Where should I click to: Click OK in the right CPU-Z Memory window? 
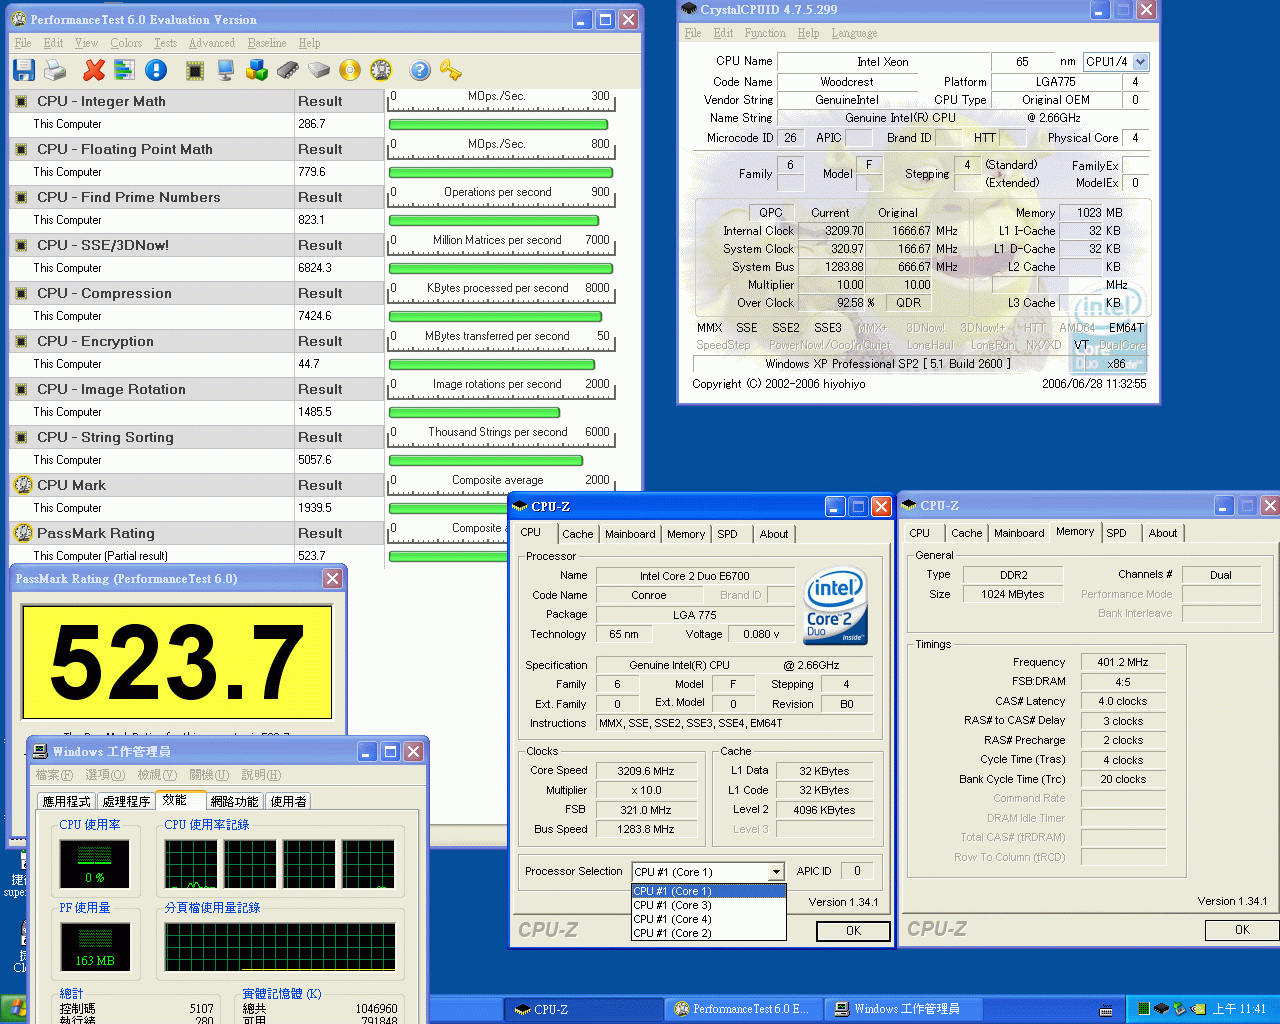pyautogui.click(x=1242, y=930)
